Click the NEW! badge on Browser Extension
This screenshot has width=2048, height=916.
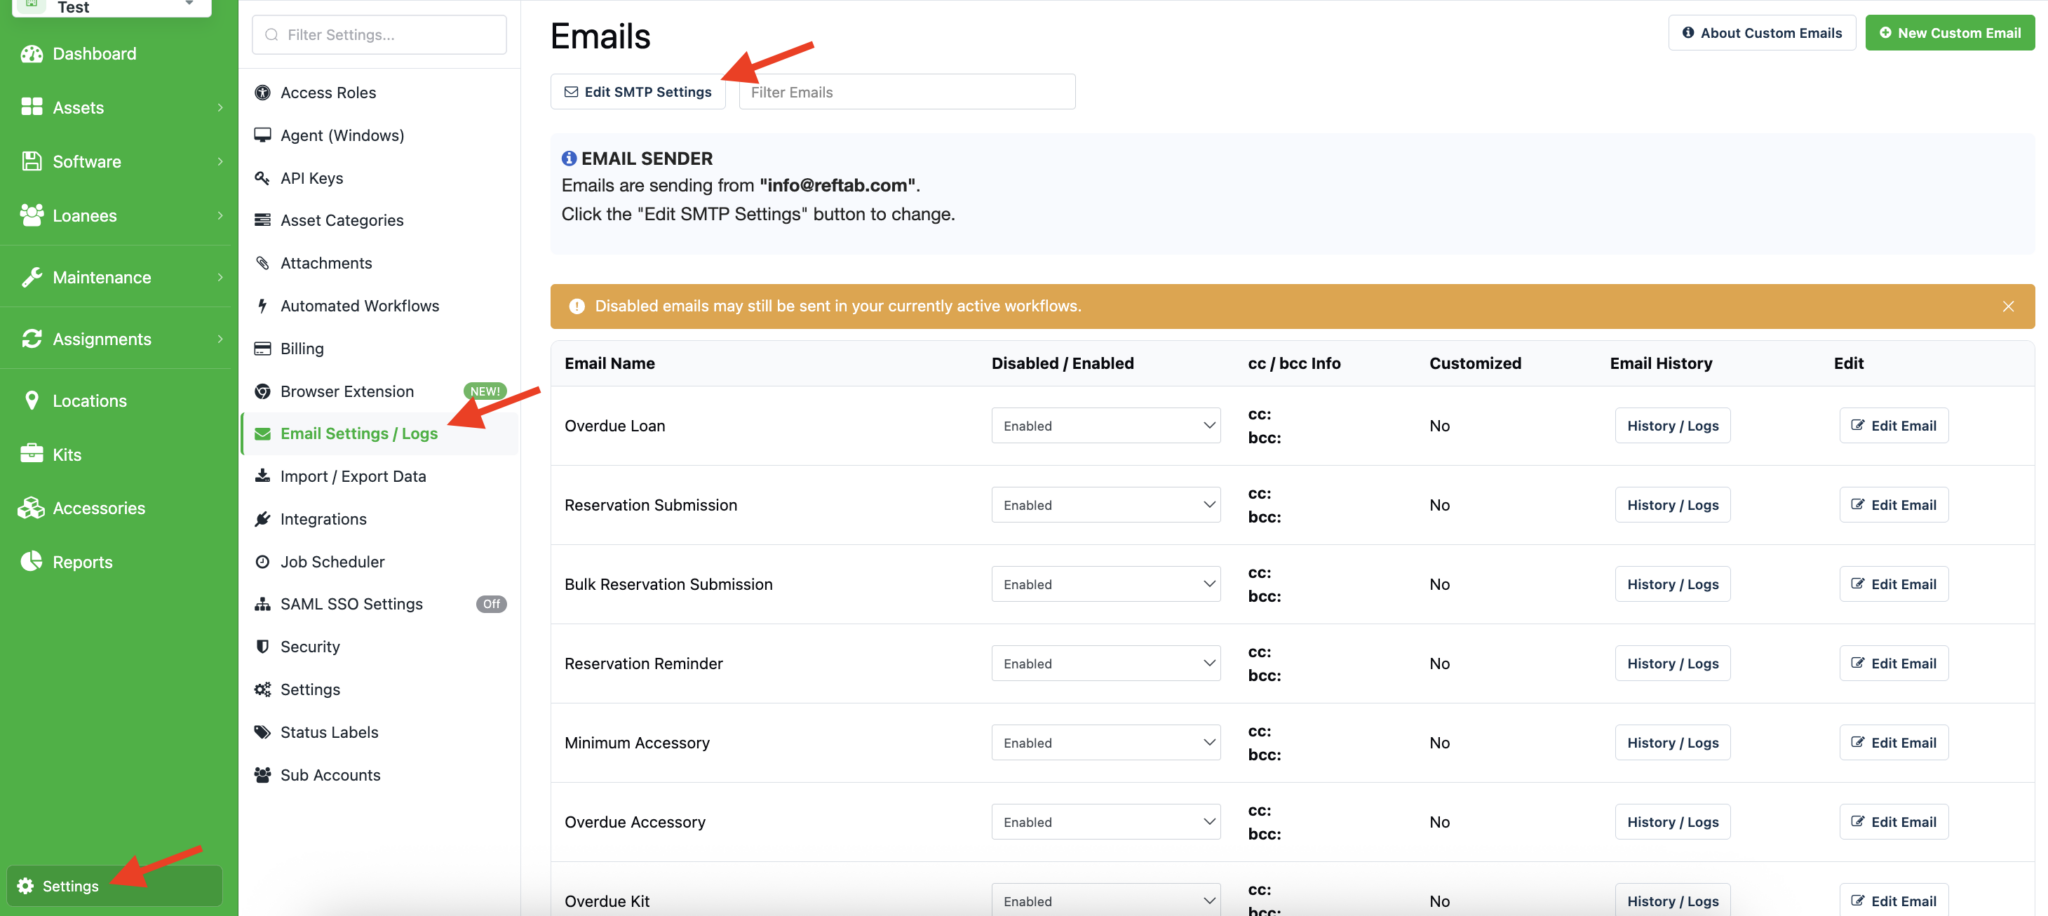tap(485, 391)
